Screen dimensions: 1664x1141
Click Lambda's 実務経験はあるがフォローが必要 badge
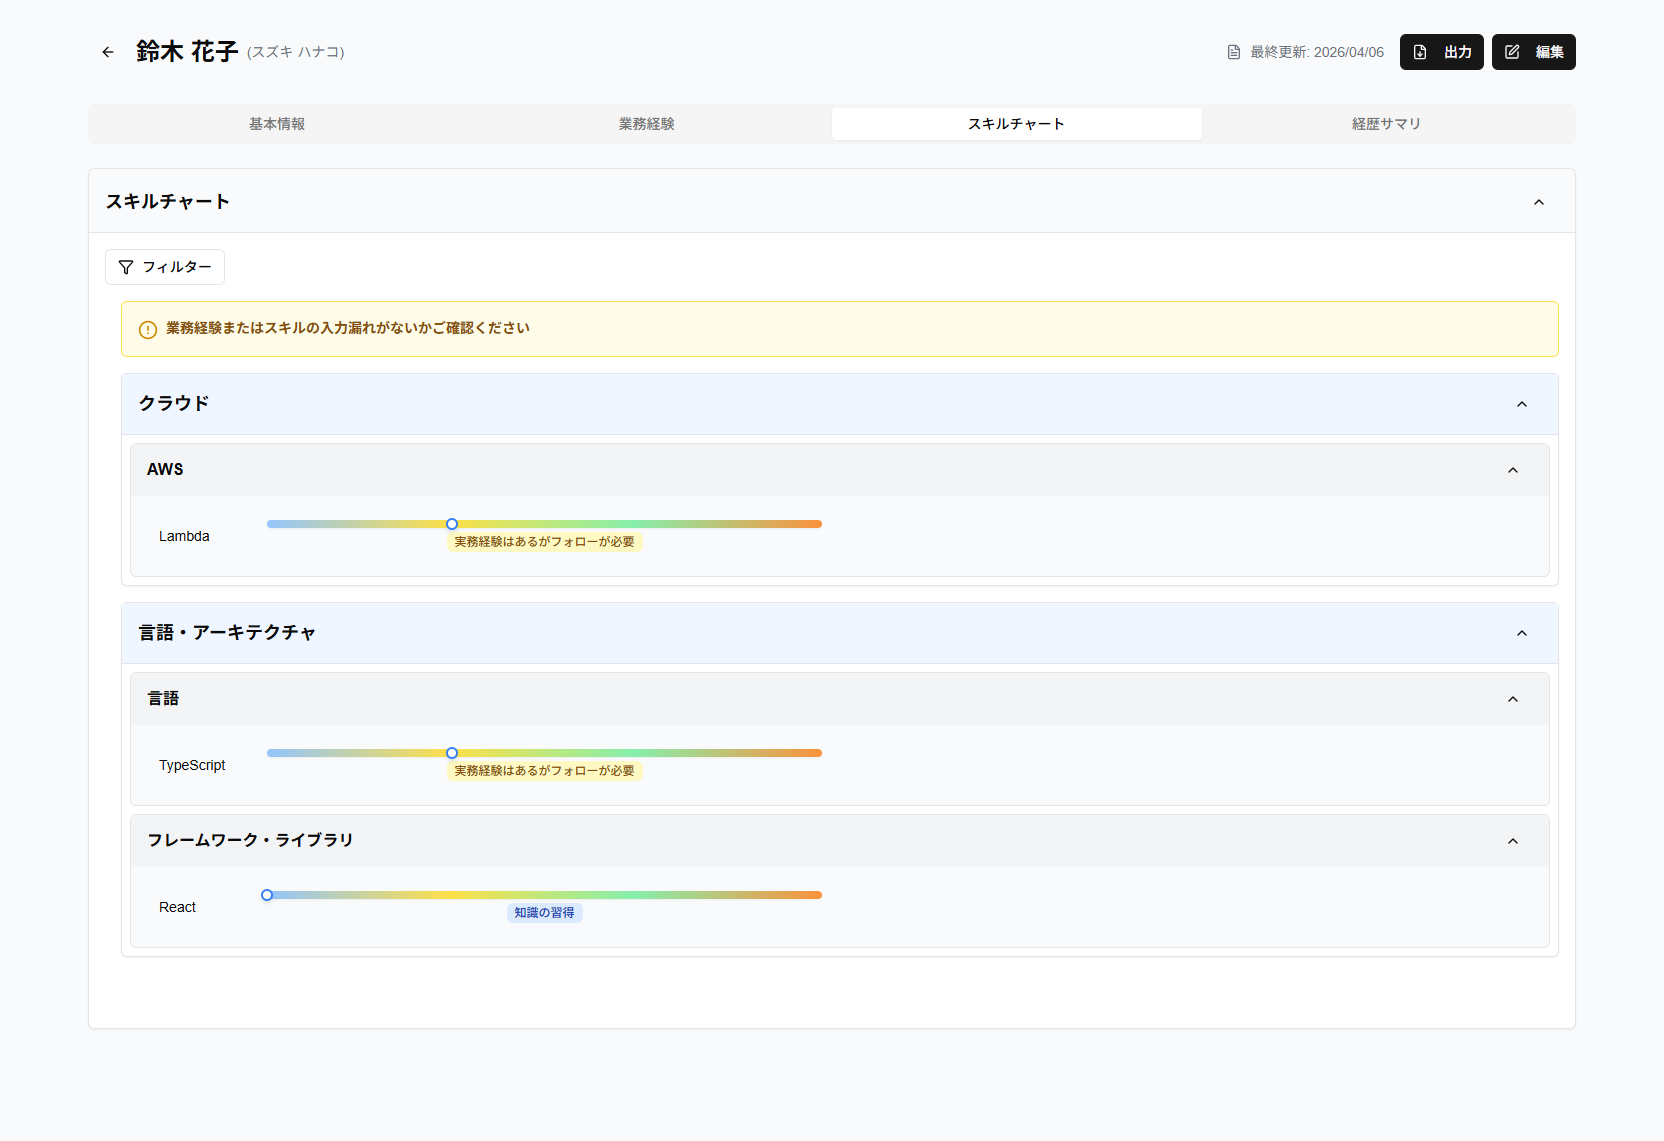tap(544, 542)
